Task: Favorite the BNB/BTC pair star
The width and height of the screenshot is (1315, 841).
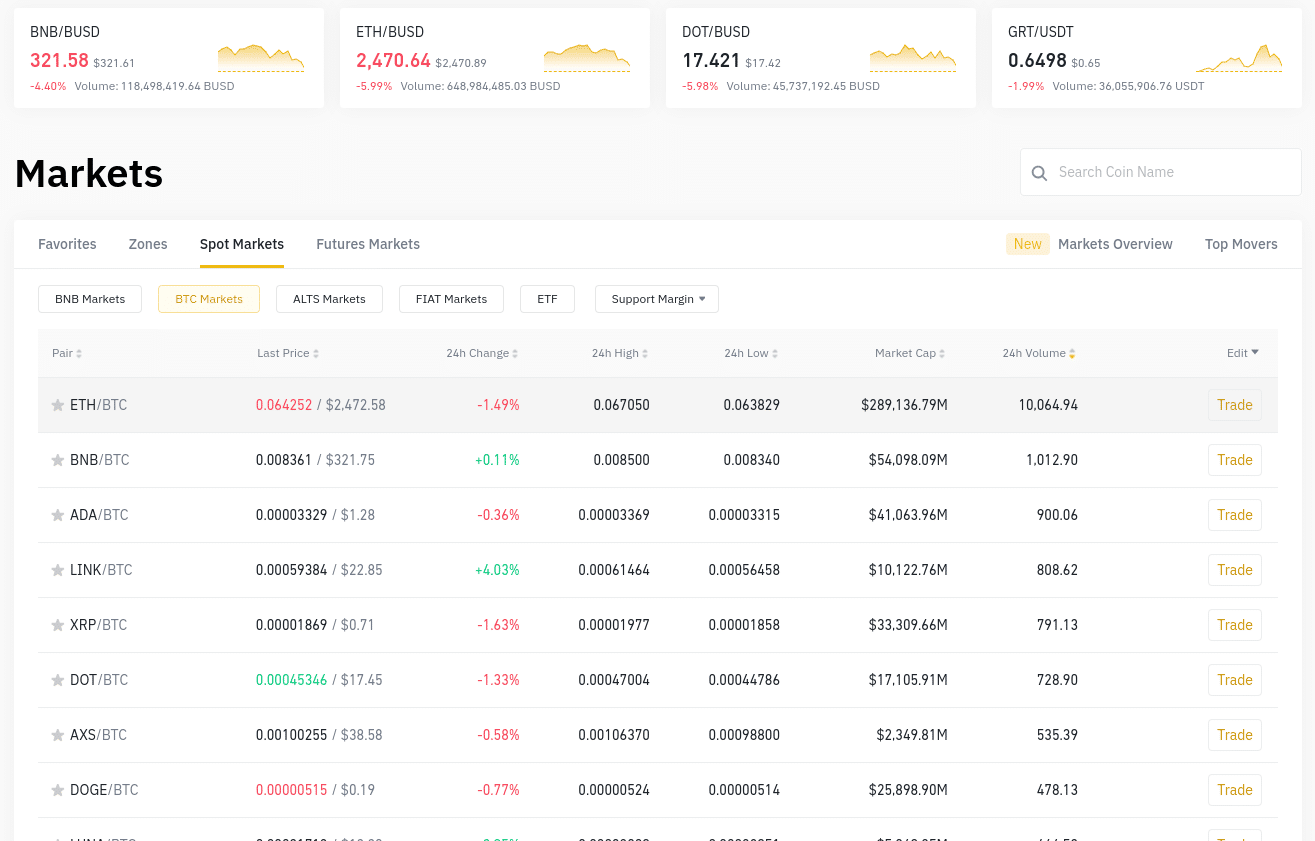Action: click(58, 460)
